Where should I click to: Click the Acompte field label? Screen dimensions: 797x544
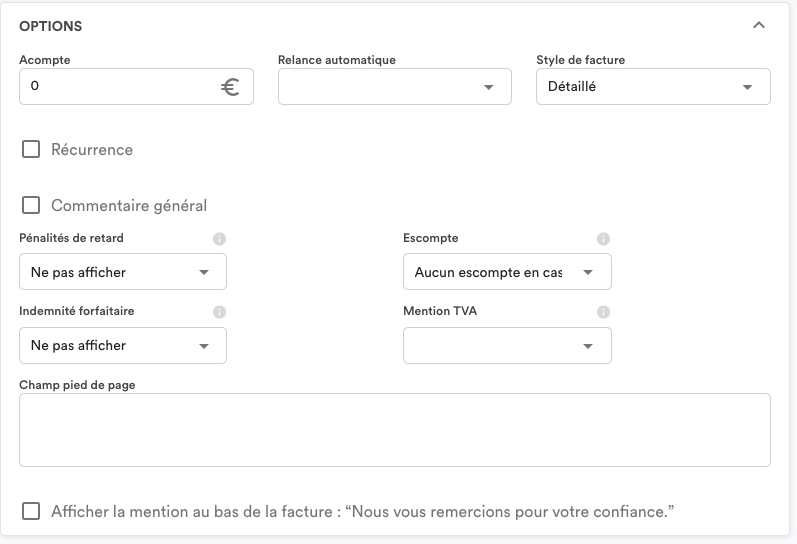coord(45,59)
